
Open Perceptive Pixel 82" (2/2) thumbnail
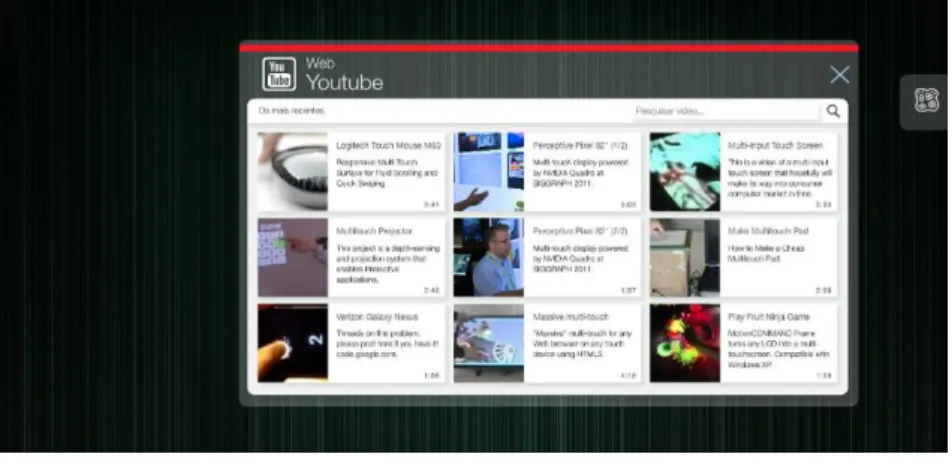click(x=489, y=258)
